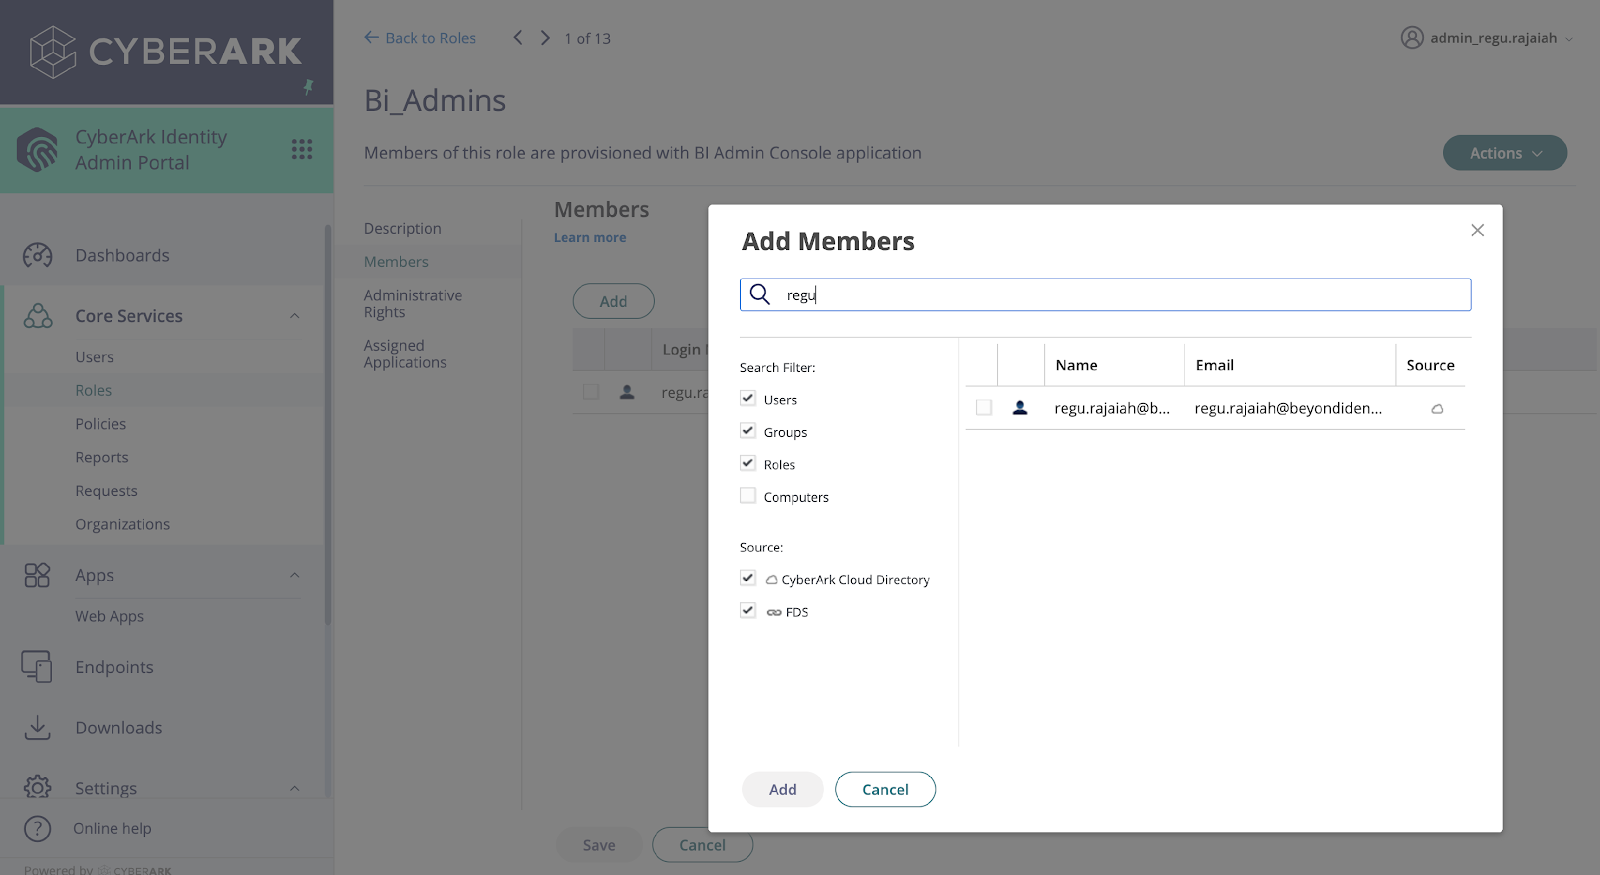Click the user icon in the regu.rajaiah result row

[1020, 408]
